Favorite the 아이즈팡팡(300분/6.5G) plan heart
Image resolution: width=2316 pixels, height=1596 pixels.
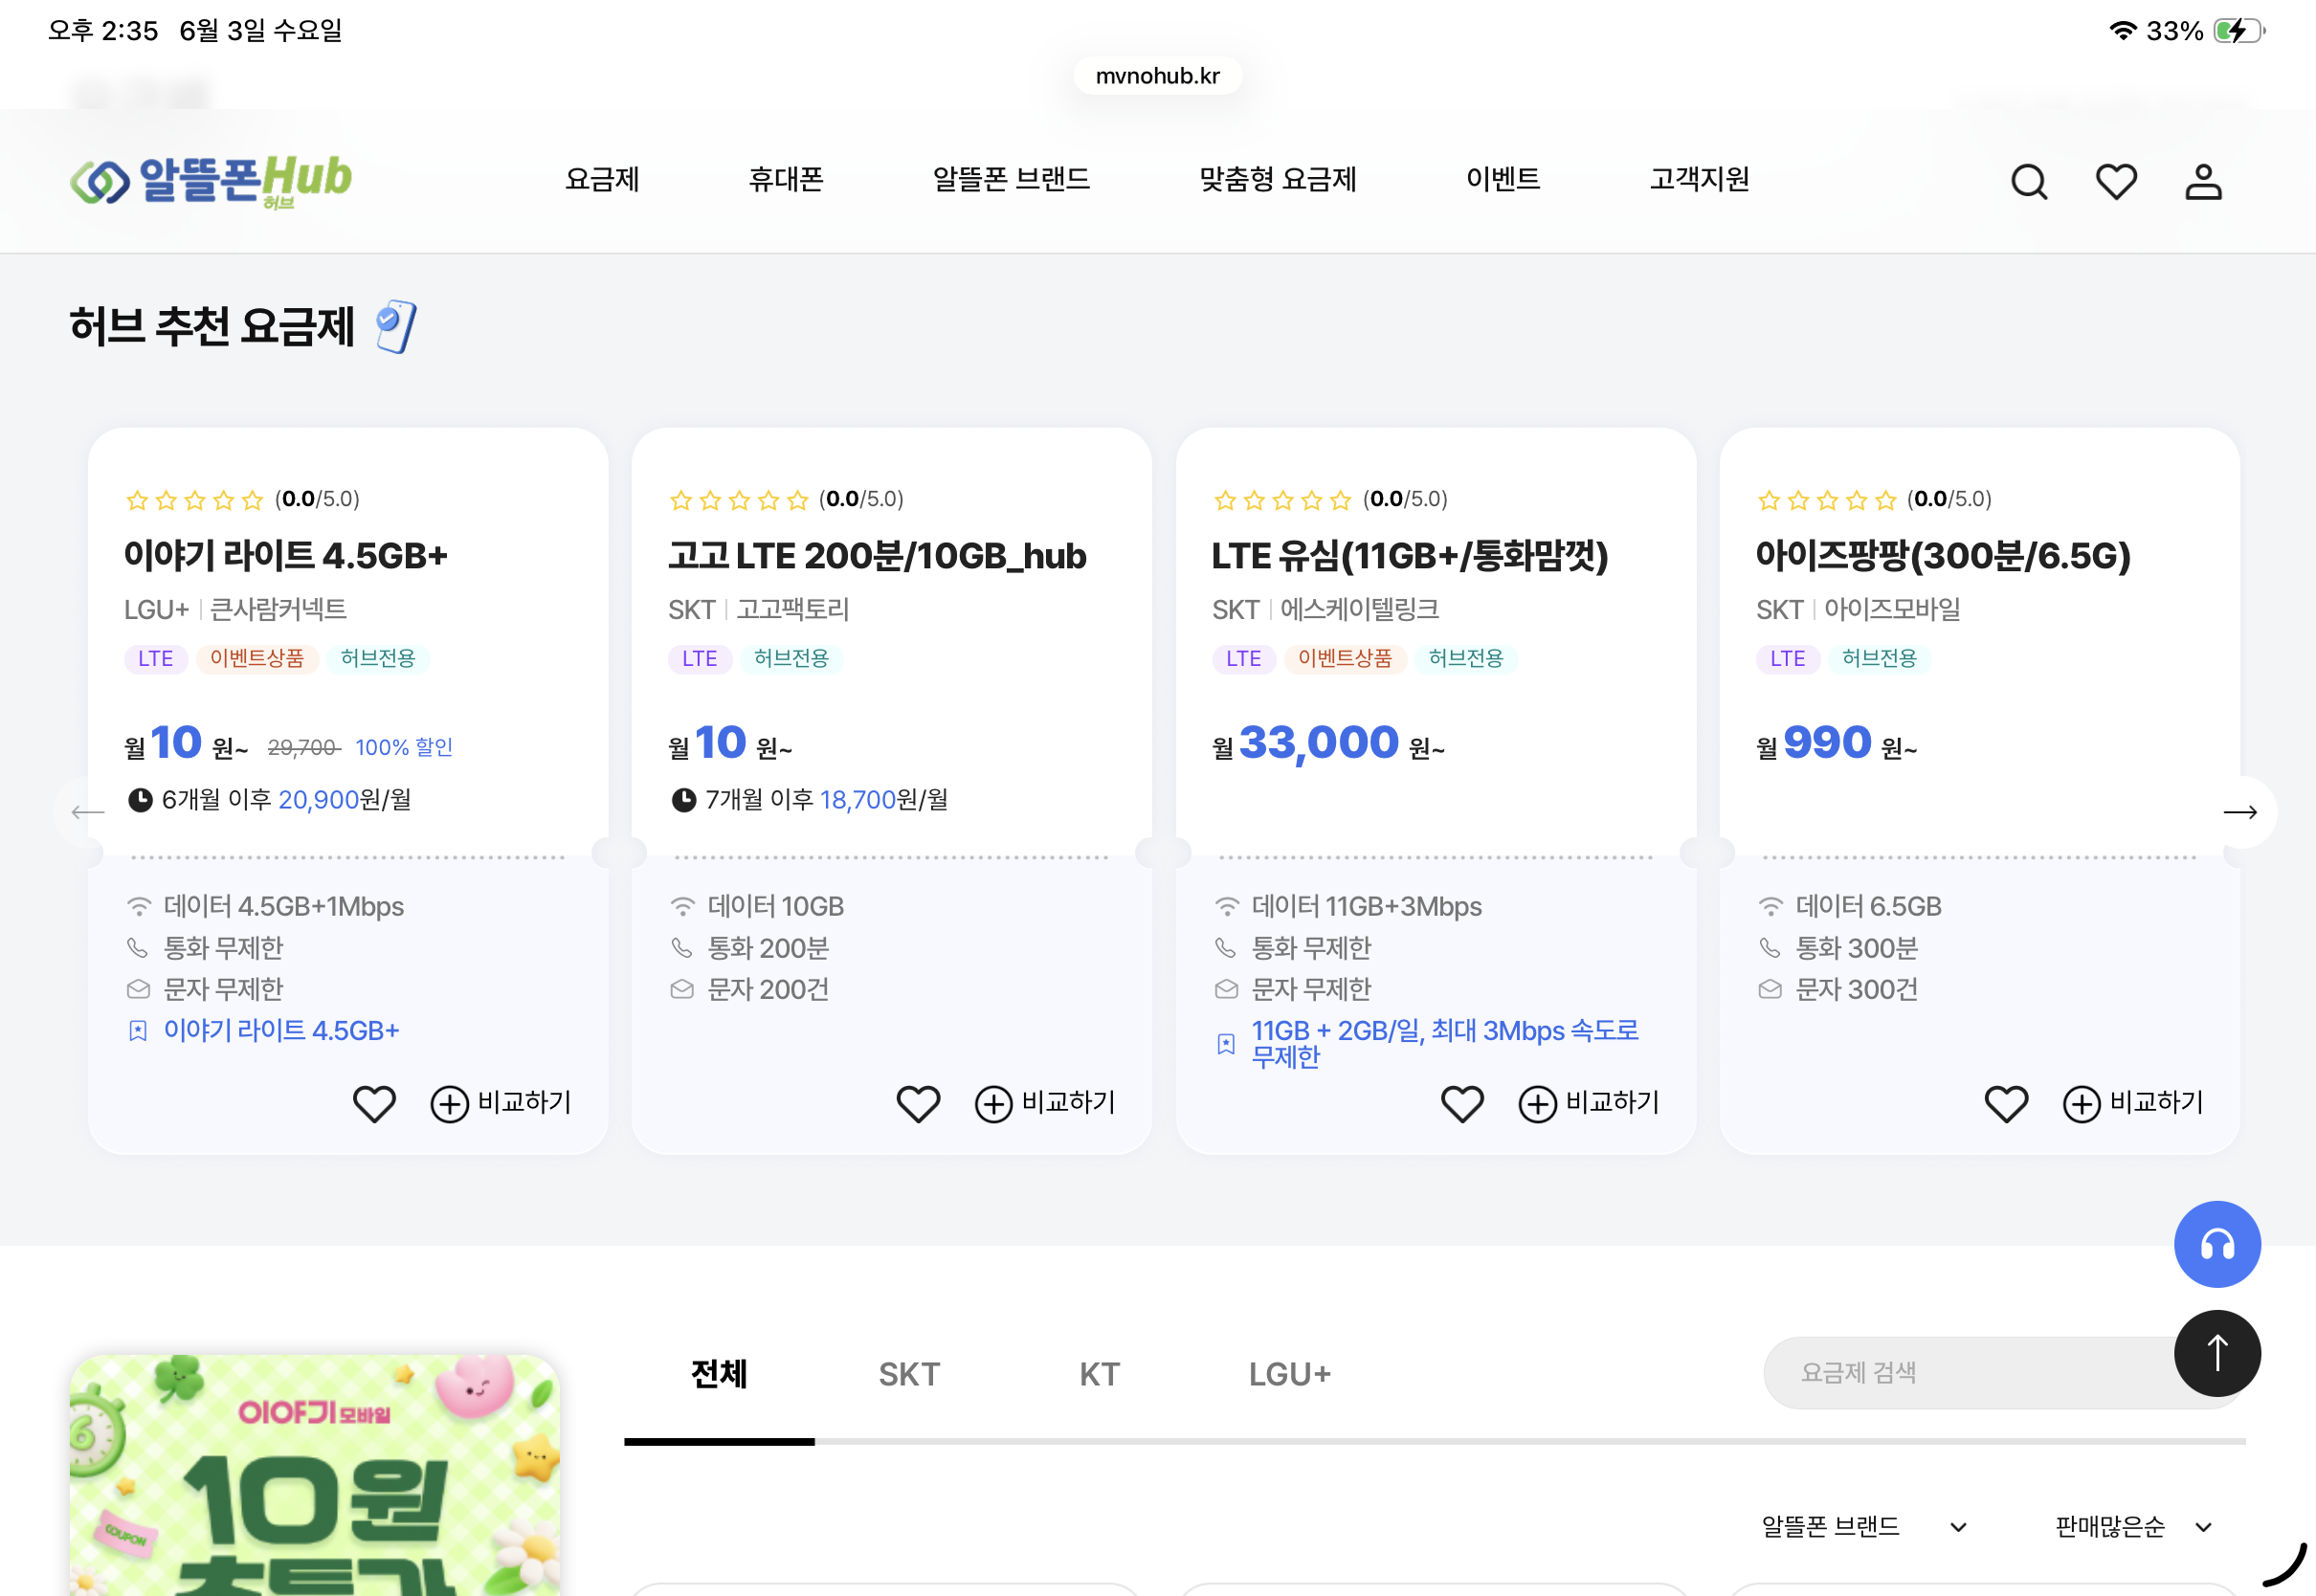2006,1103
